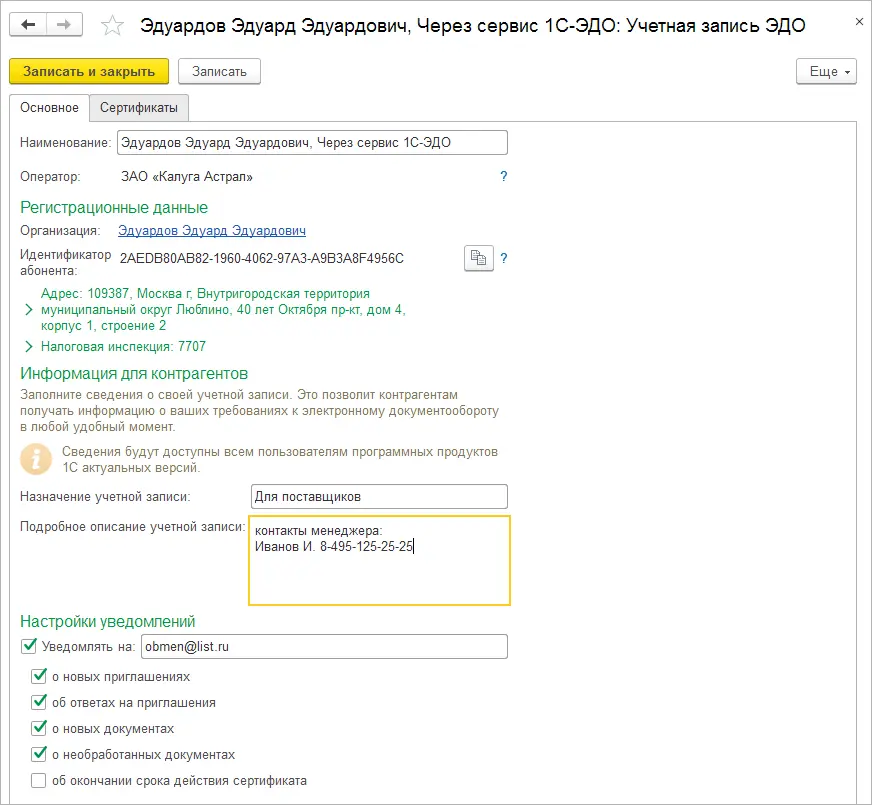Click the Назначение учетной записи field
This screenshot has width=872, height=805.
[x=379, y=496]
